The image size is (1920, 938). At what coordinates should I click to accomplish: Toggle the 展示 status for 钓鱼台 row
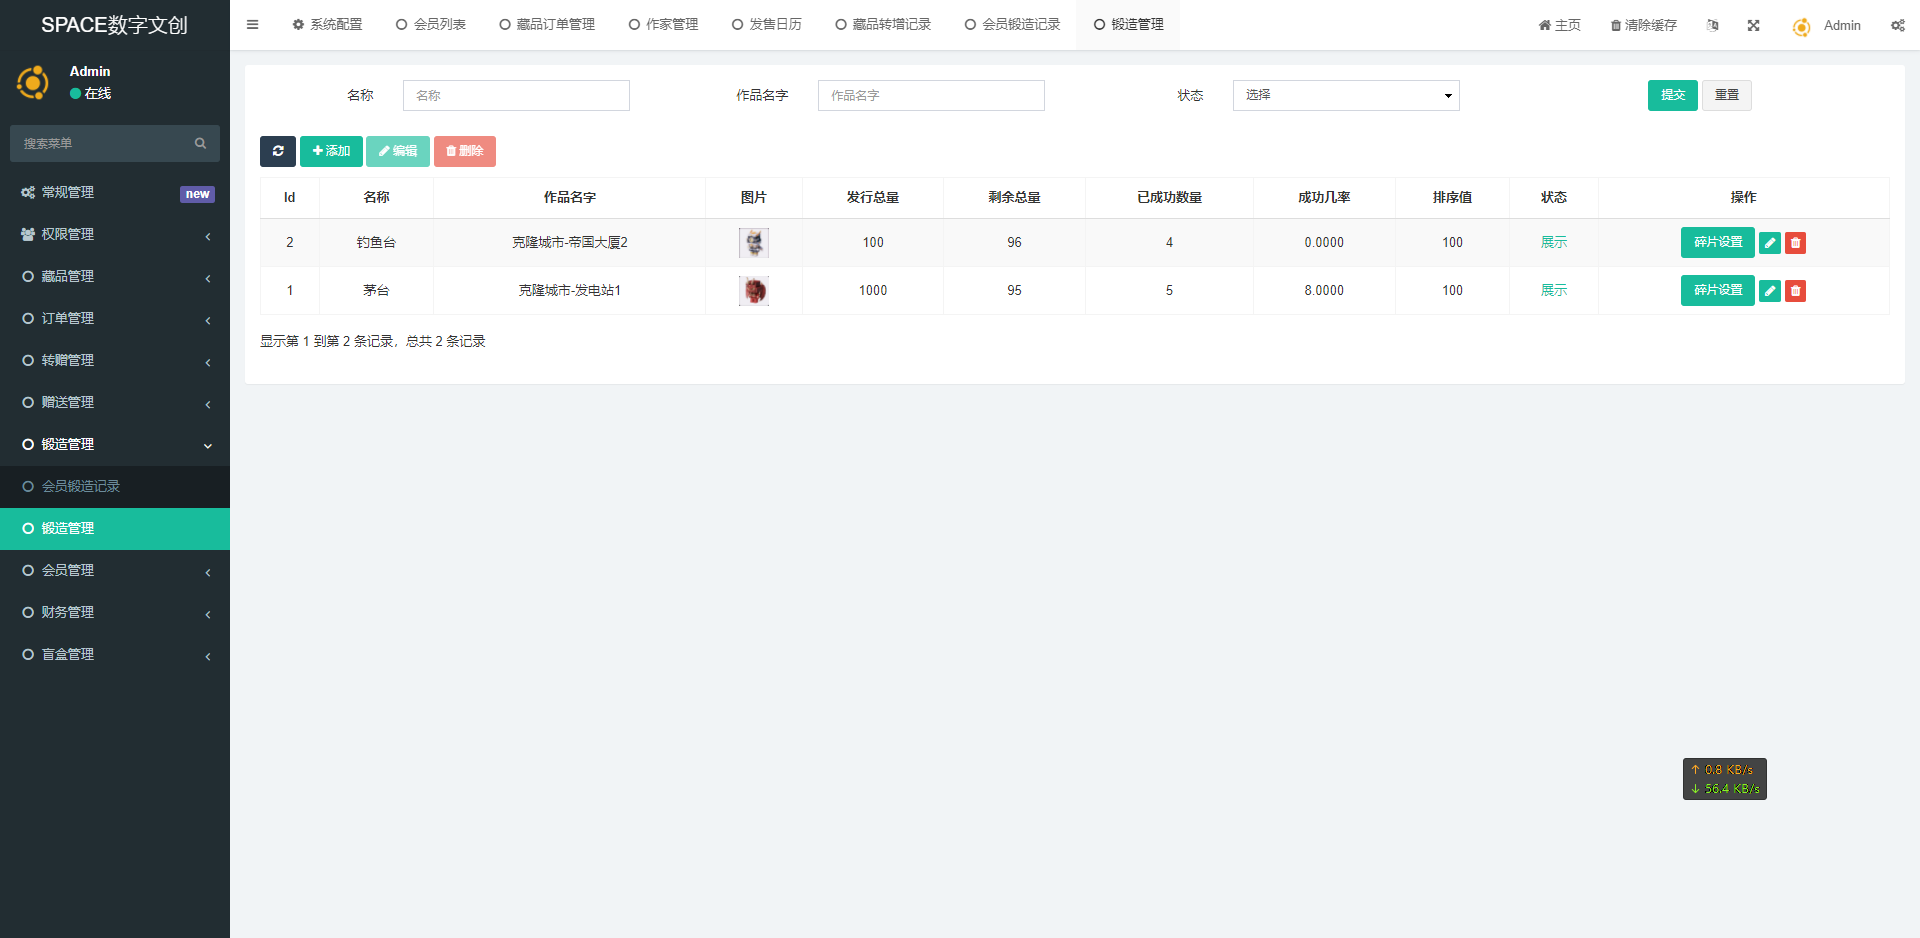[1553, 242]
